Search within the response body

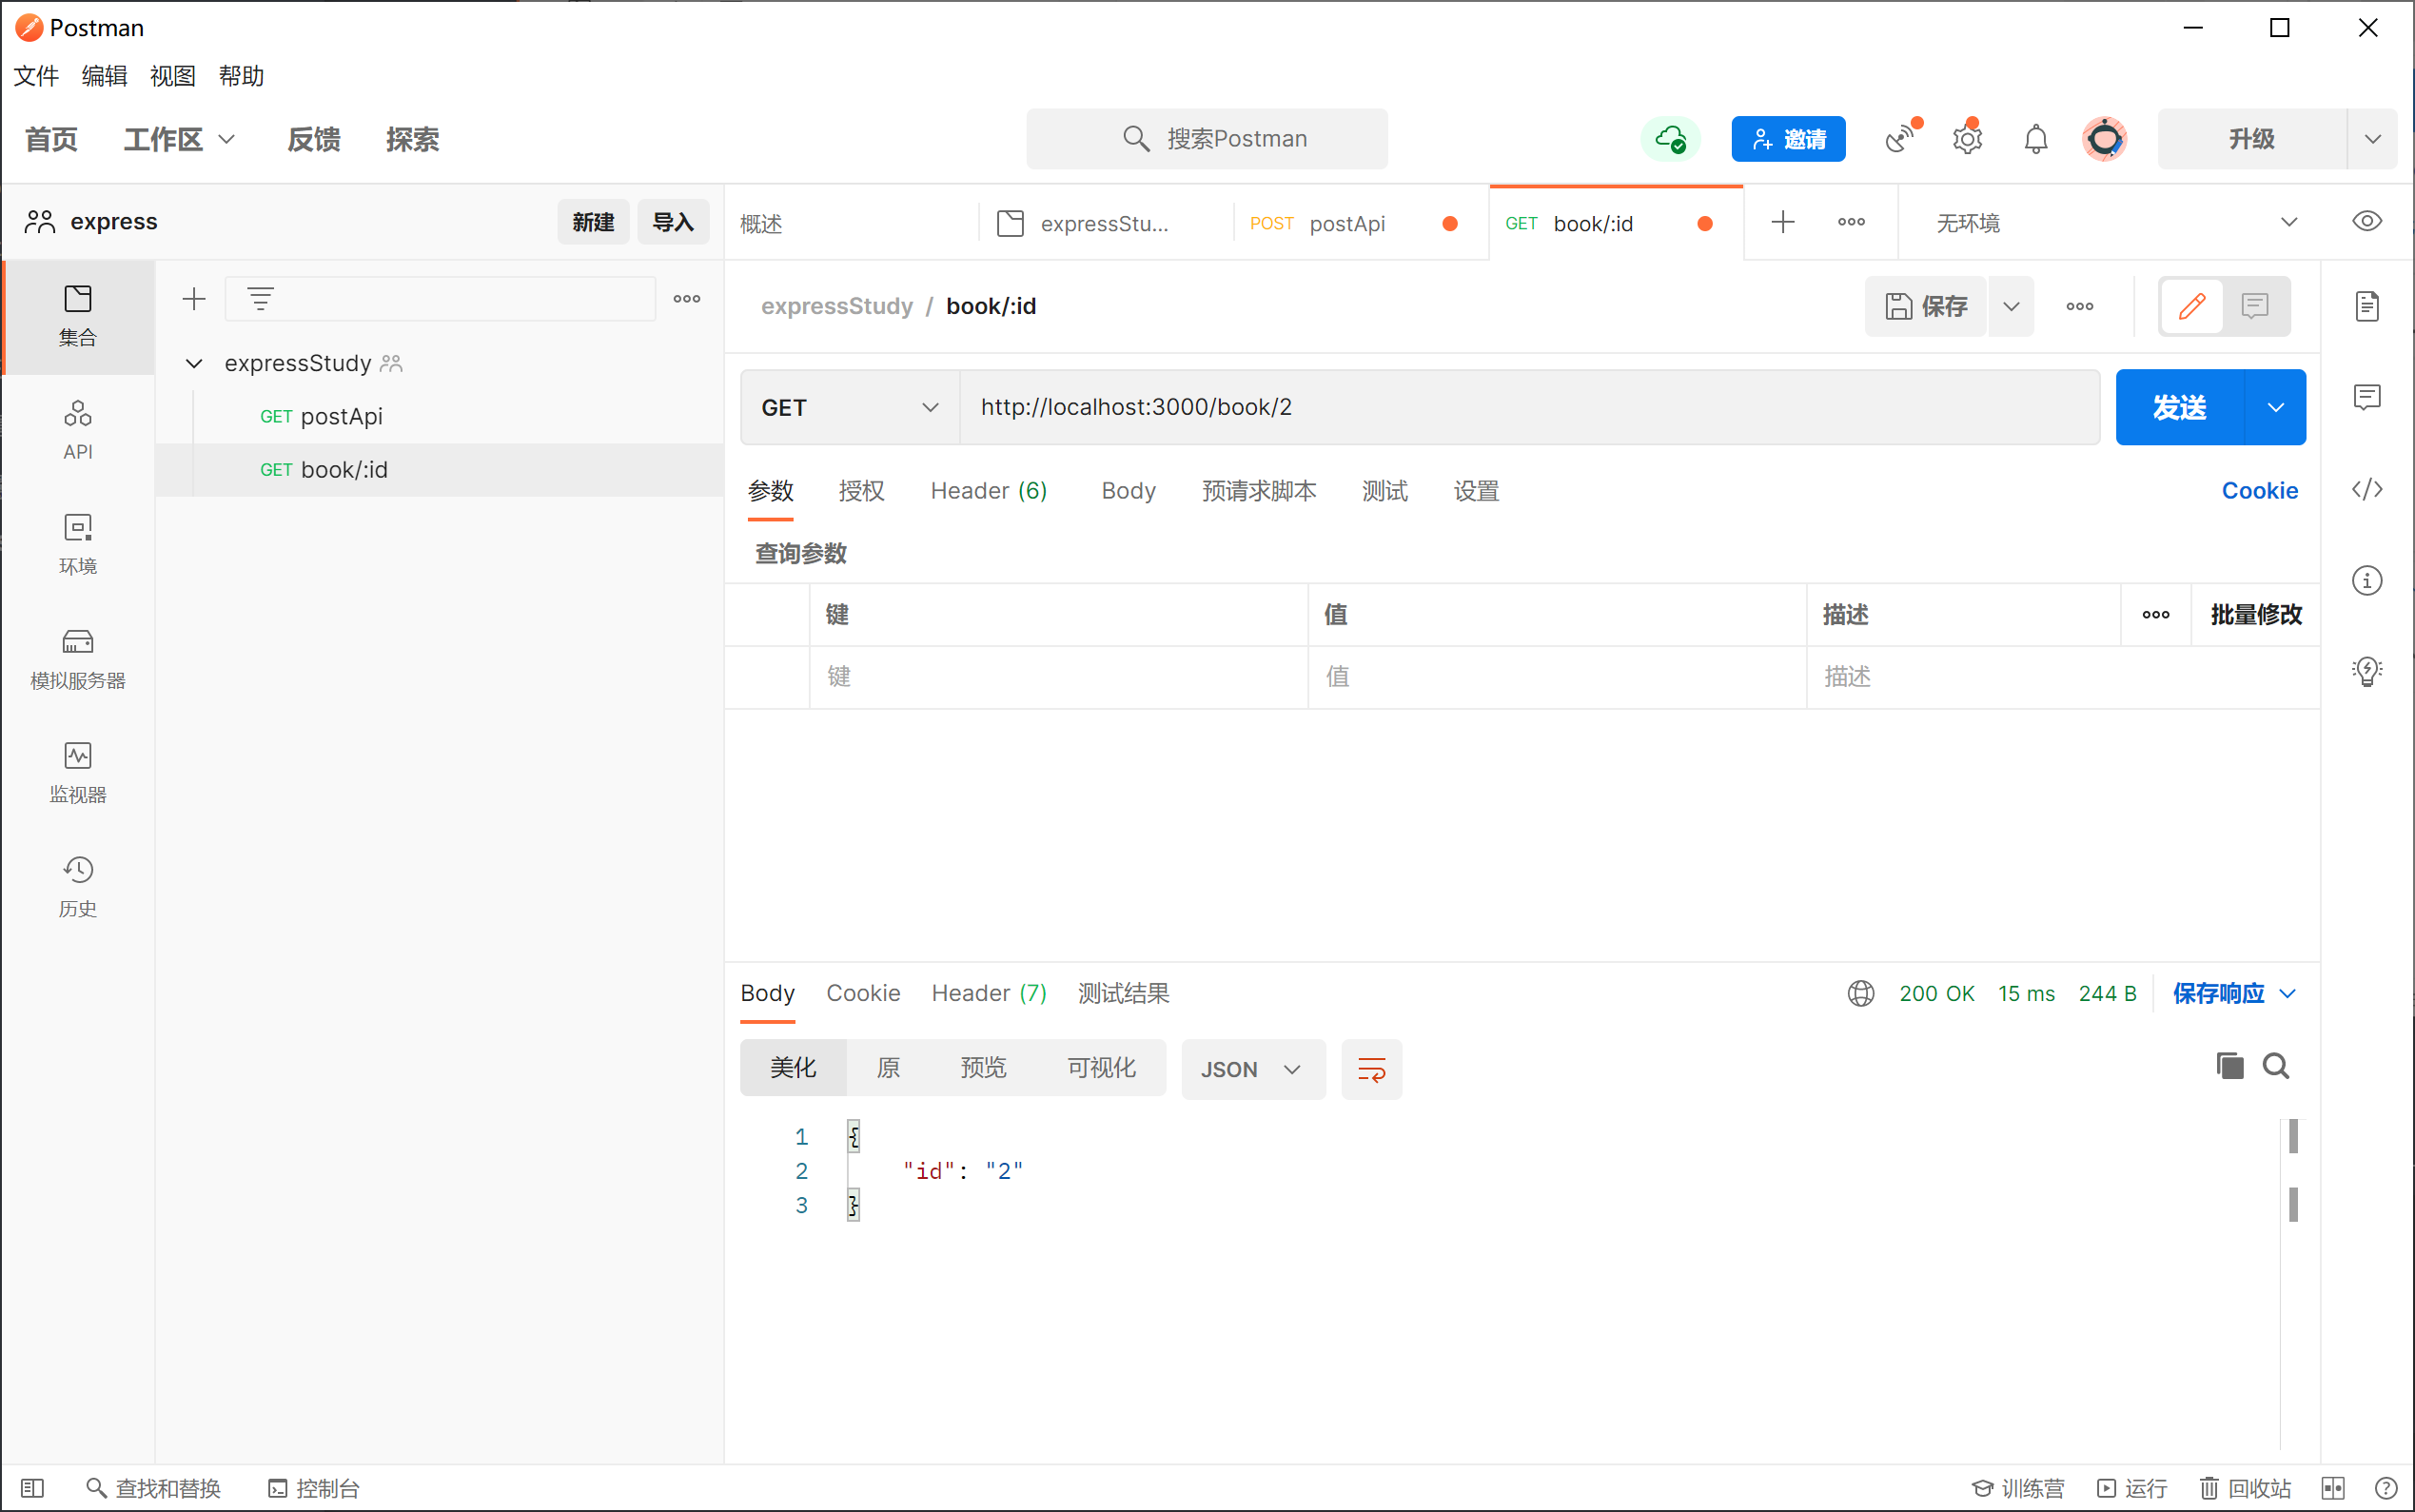2276,1066
